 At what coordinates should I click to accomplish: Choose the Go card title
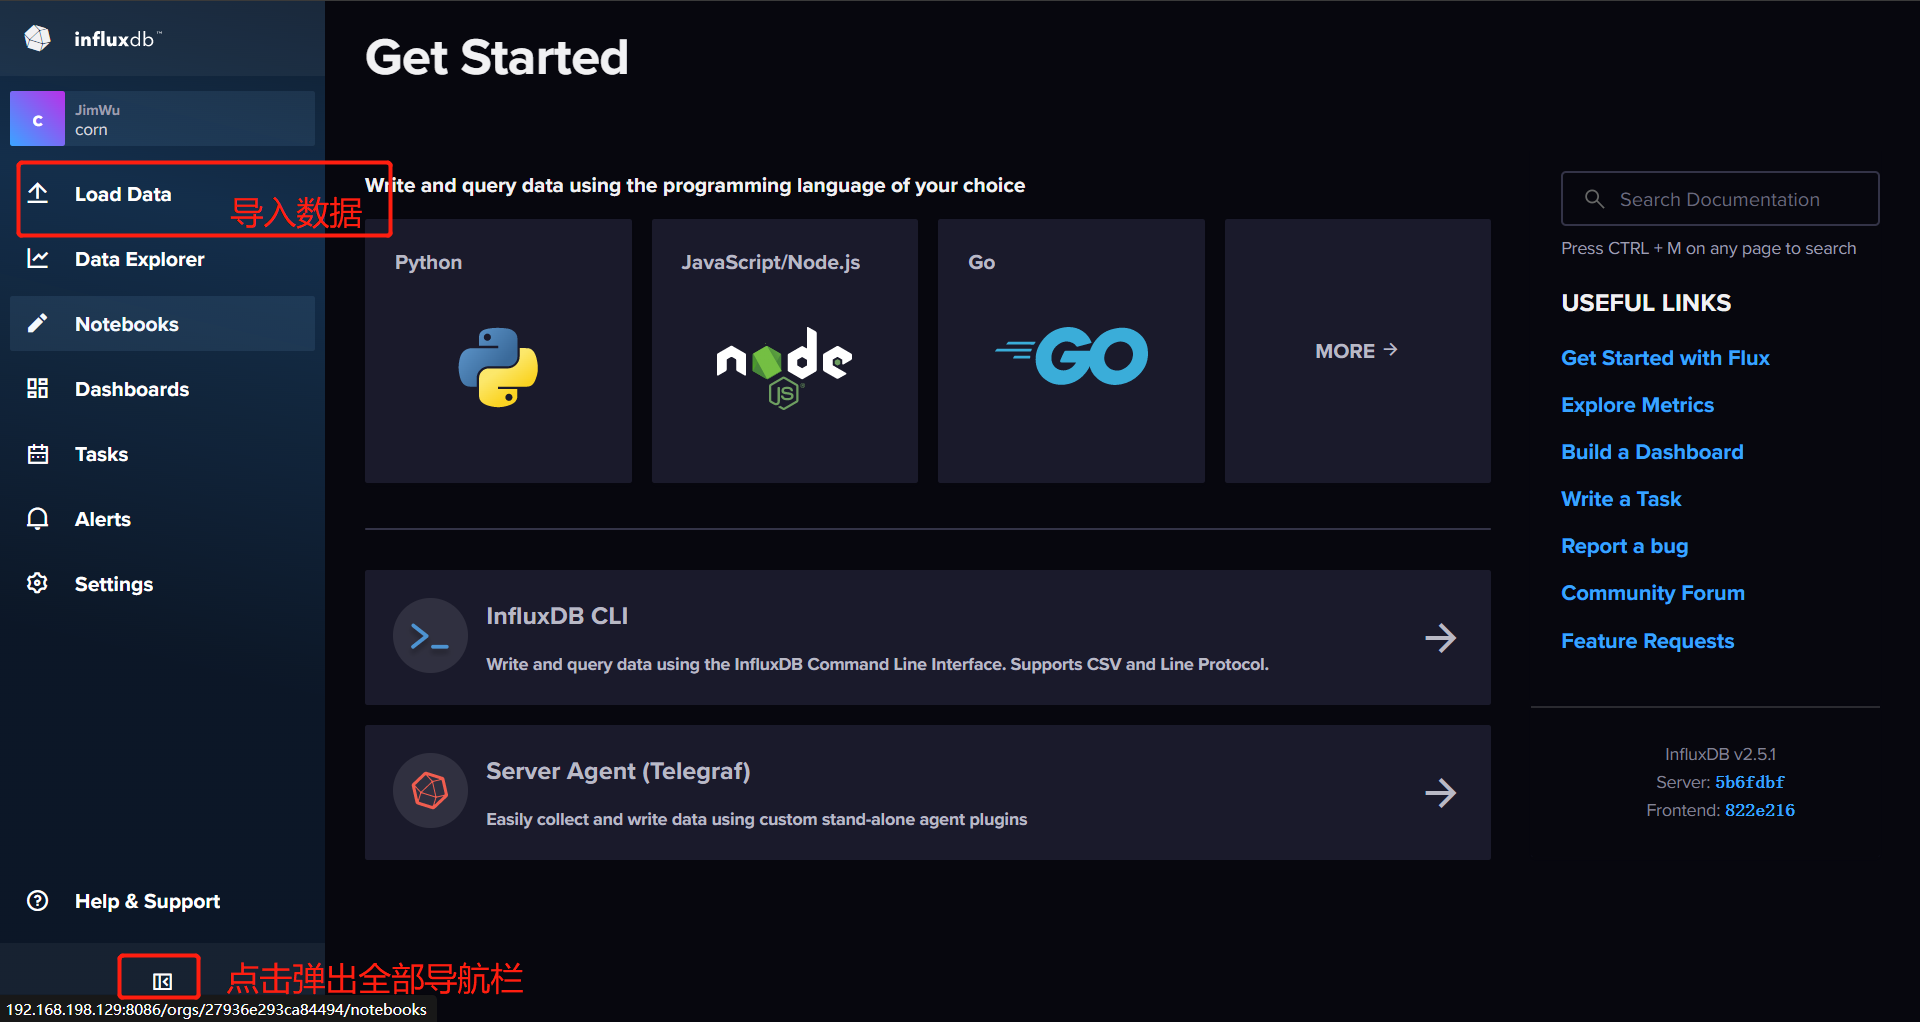[x=981, y=262]
